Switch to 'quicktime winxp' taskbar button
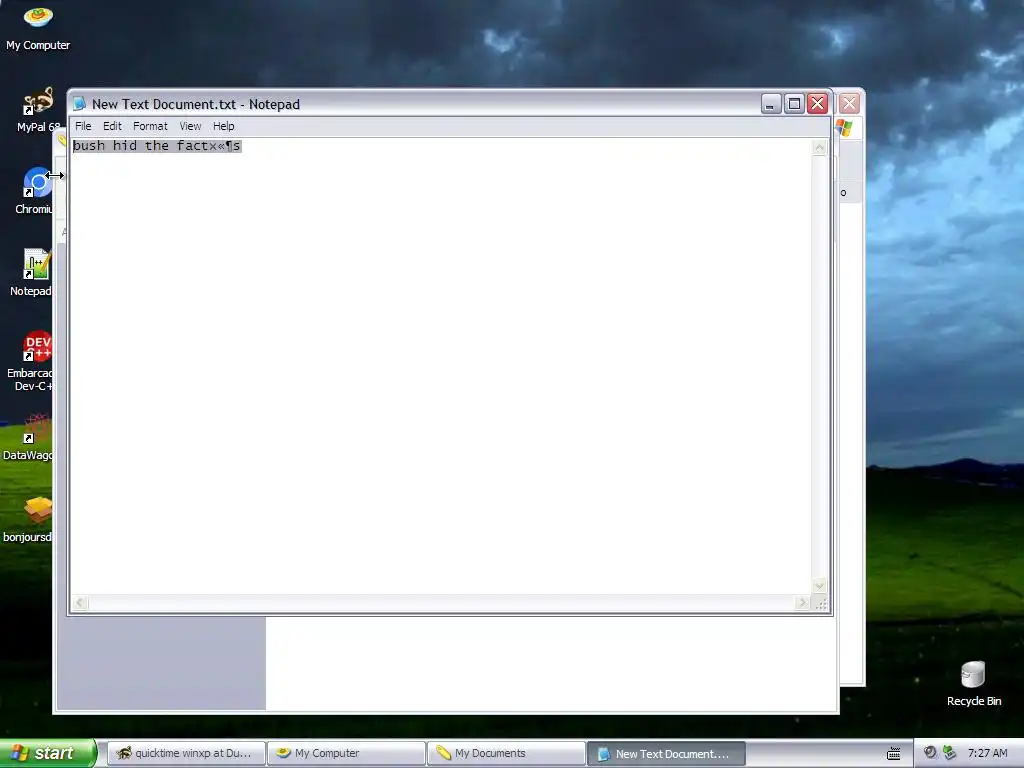 point(186,753)
